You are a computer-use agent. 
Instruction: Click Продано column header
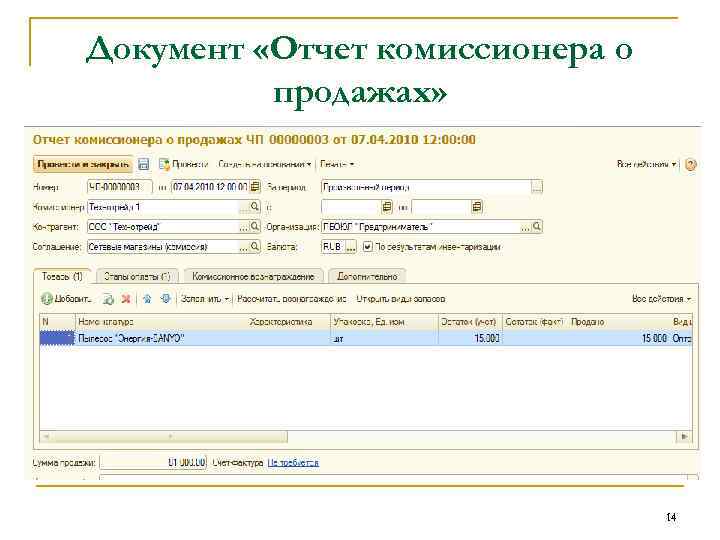tap(619, 322)
